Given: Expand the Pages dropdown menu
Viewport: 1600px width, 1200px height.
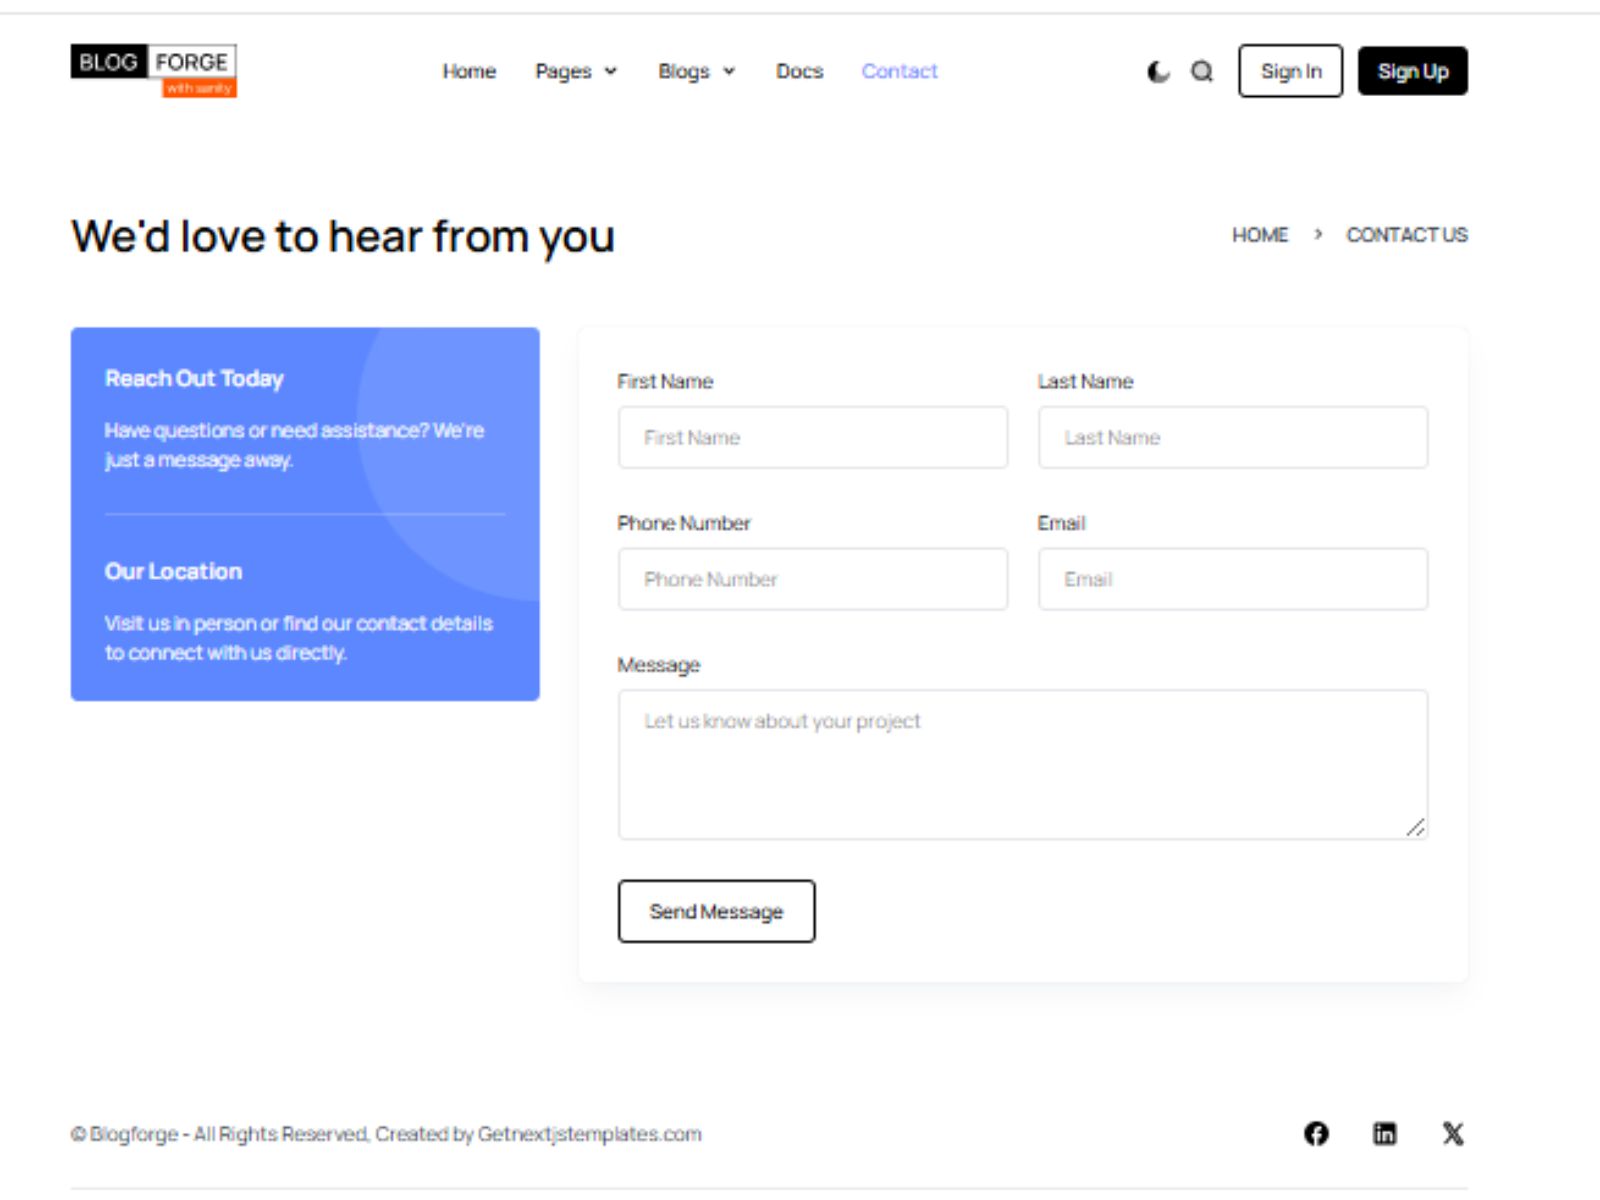Looking at the screenshot, I should [x=576, y=71].
